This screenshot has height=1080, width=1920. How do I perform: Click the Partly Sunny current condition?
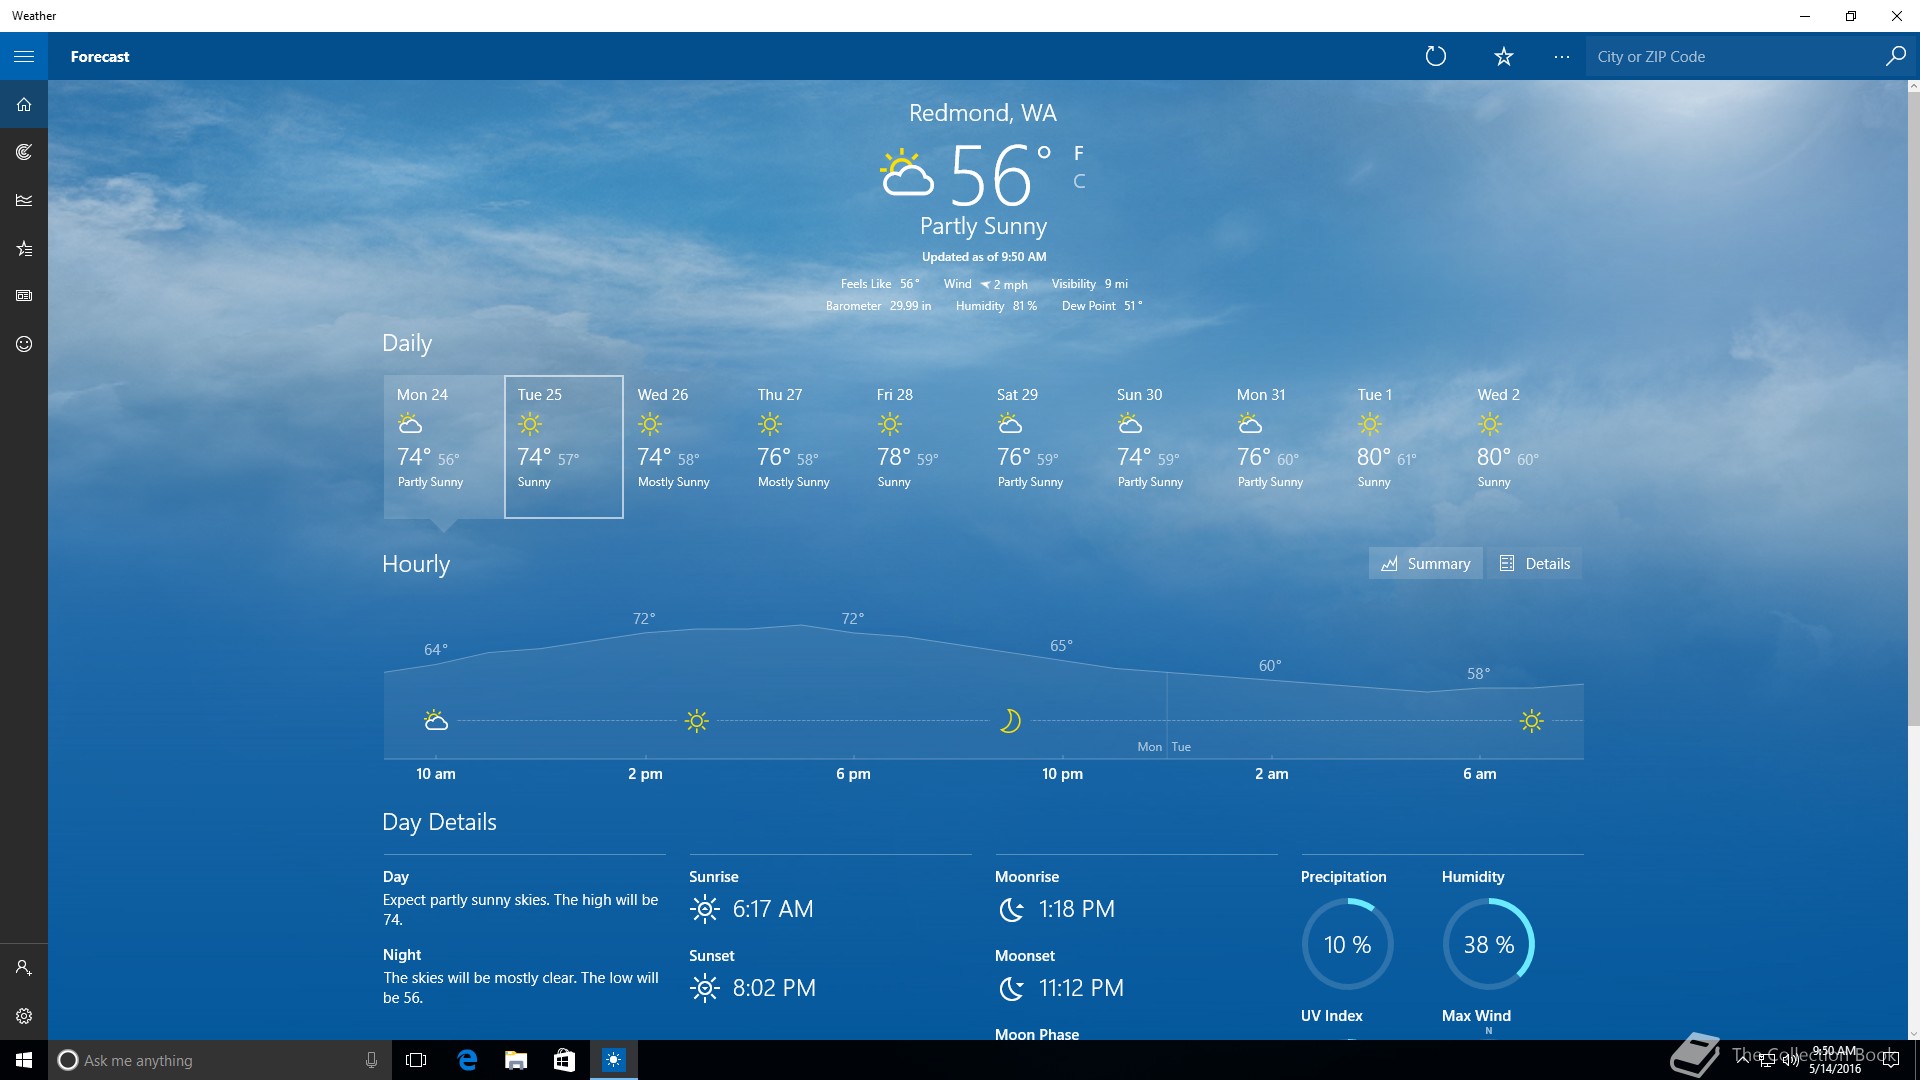tap(983, 227)
